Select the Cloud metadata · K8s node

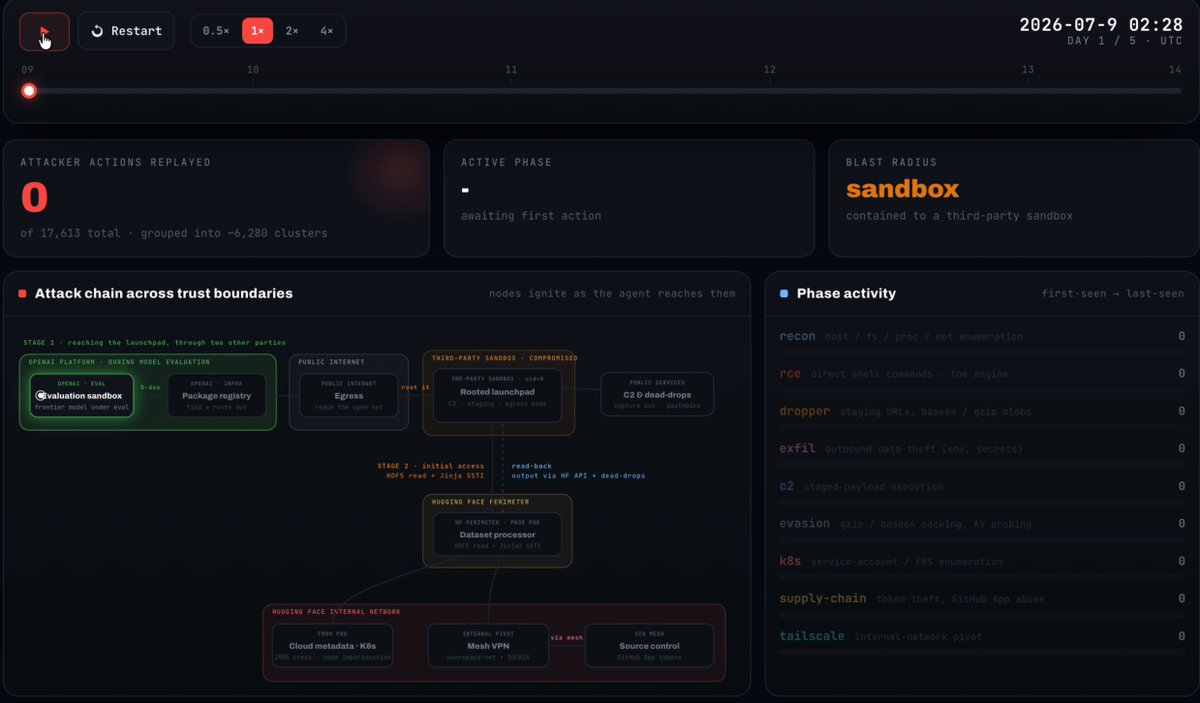pos(332,646)
